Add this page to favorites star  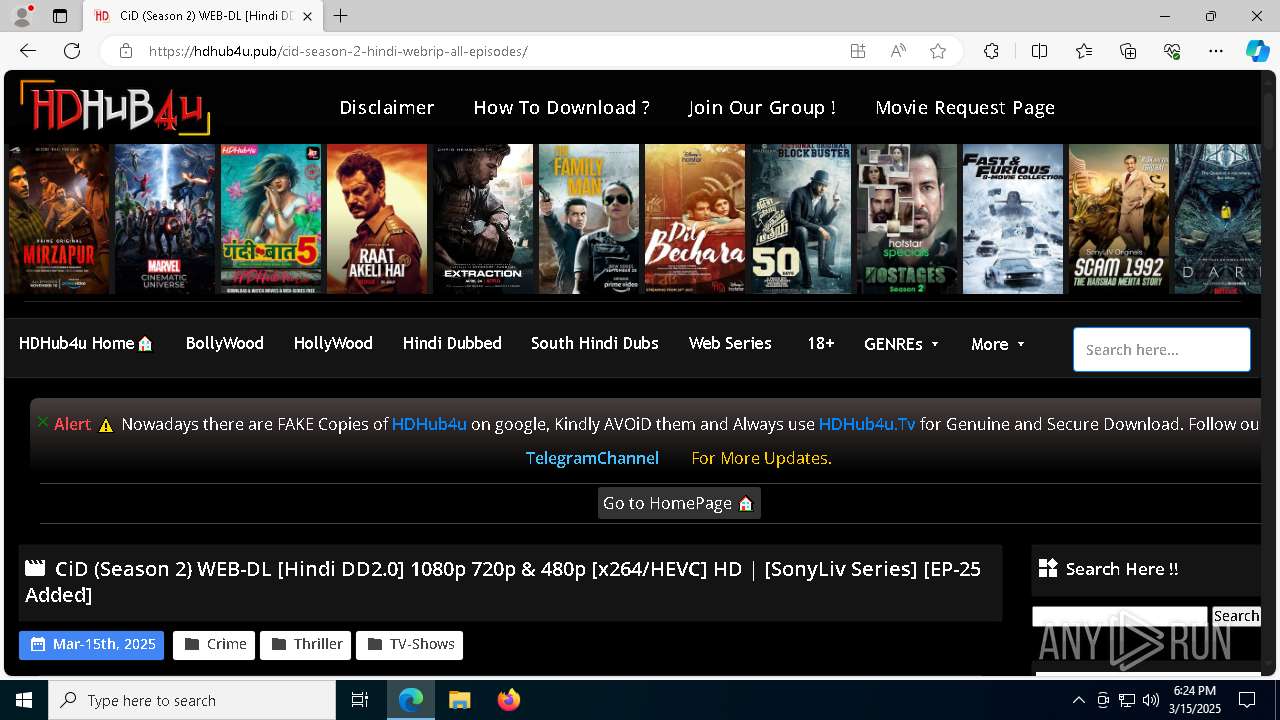[938, 51]
